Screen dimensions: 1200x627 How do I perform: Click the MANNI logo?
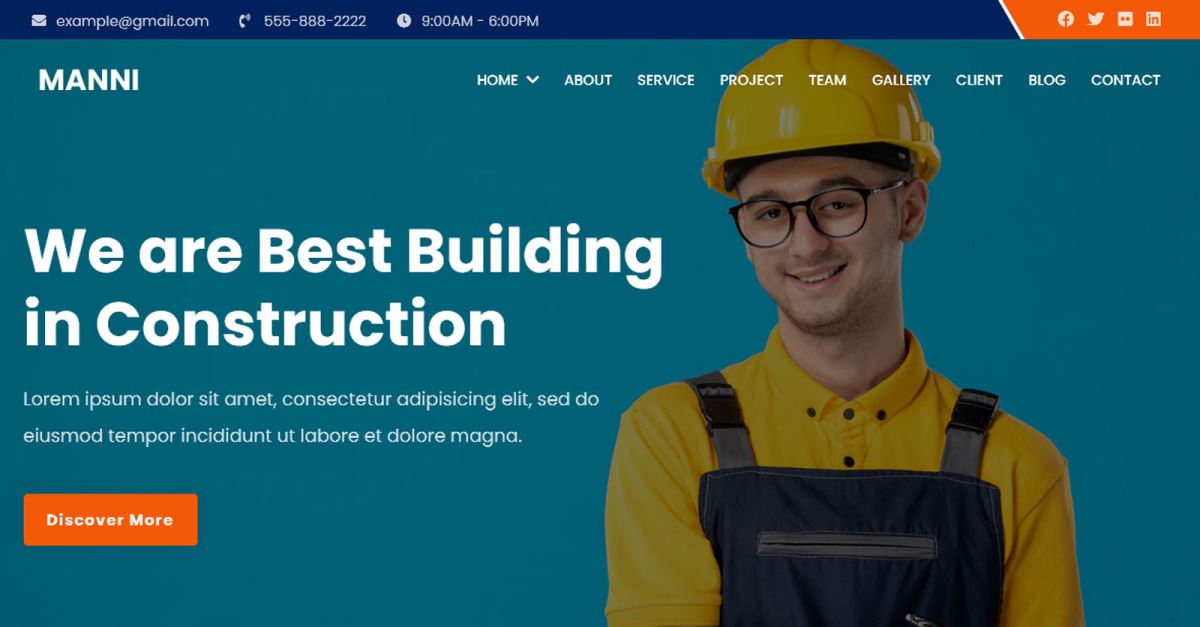pyautogui.click(x=89, y=80)
